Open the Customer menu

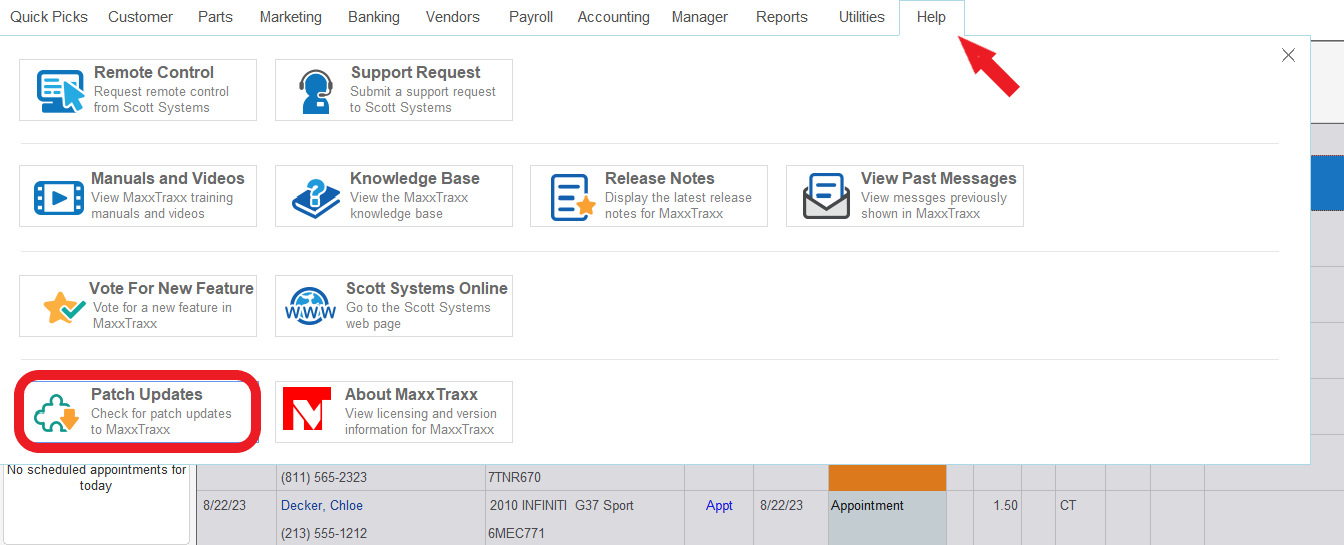point(140,17)
